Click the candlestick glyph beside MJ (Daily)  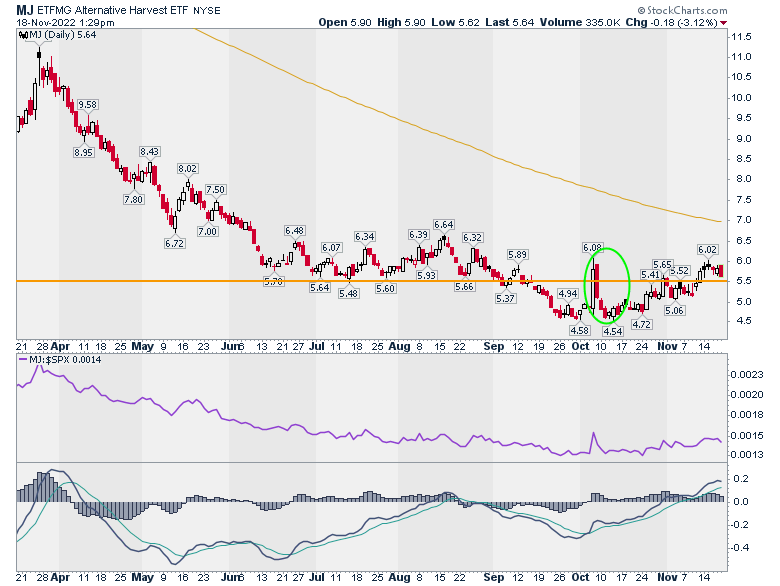[x=23, y=35]
